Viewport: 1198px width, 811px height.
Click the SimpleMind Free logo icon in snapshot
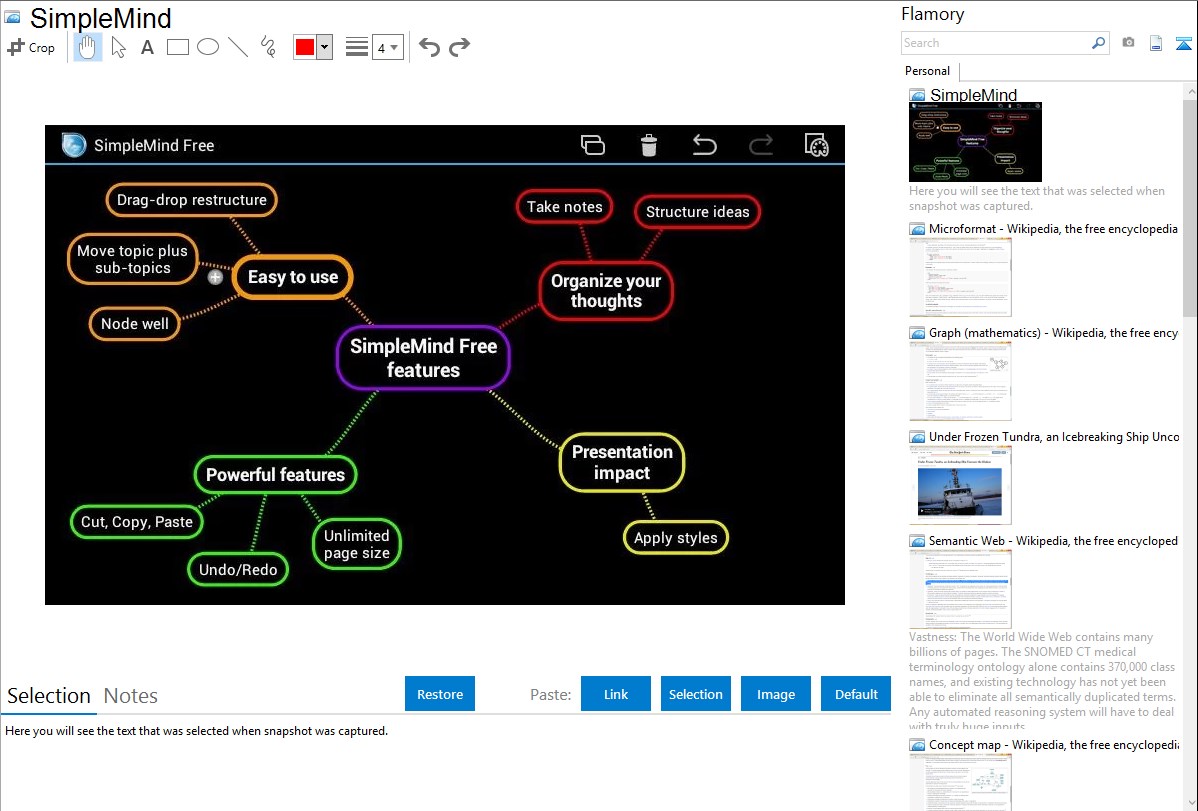[x=73, y=144]
